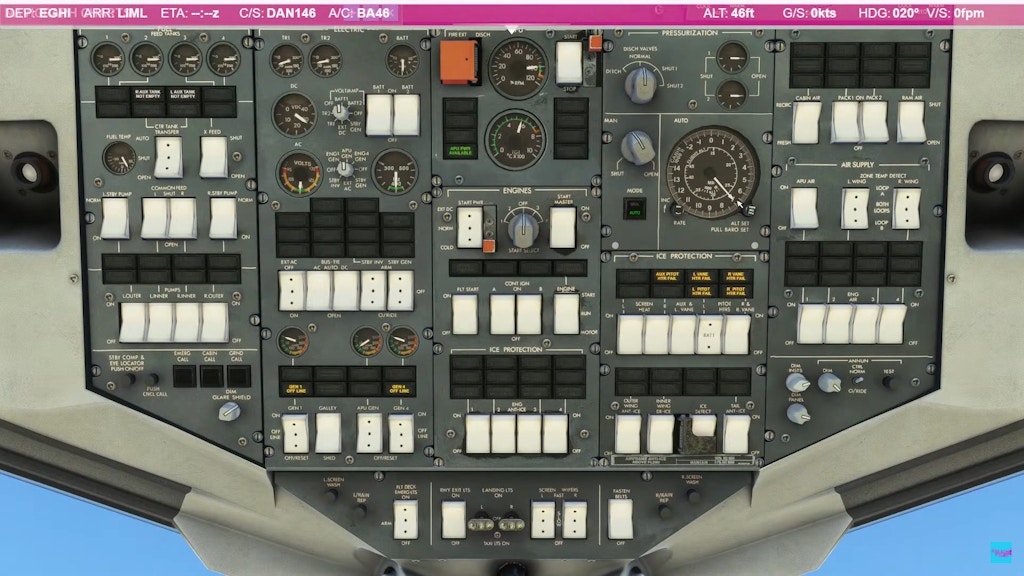Switch on the Galley power switch
Screen dimensions: 1024x576
[x=329, y=432]
